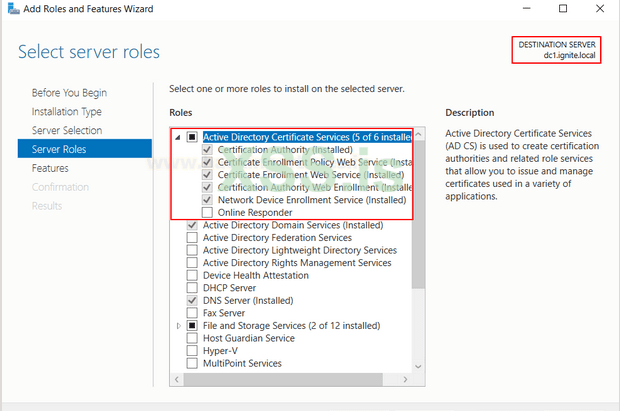Click horizontal scroll left arrow
The height and width of the screenshot is (411, 620).
[177, 379]
